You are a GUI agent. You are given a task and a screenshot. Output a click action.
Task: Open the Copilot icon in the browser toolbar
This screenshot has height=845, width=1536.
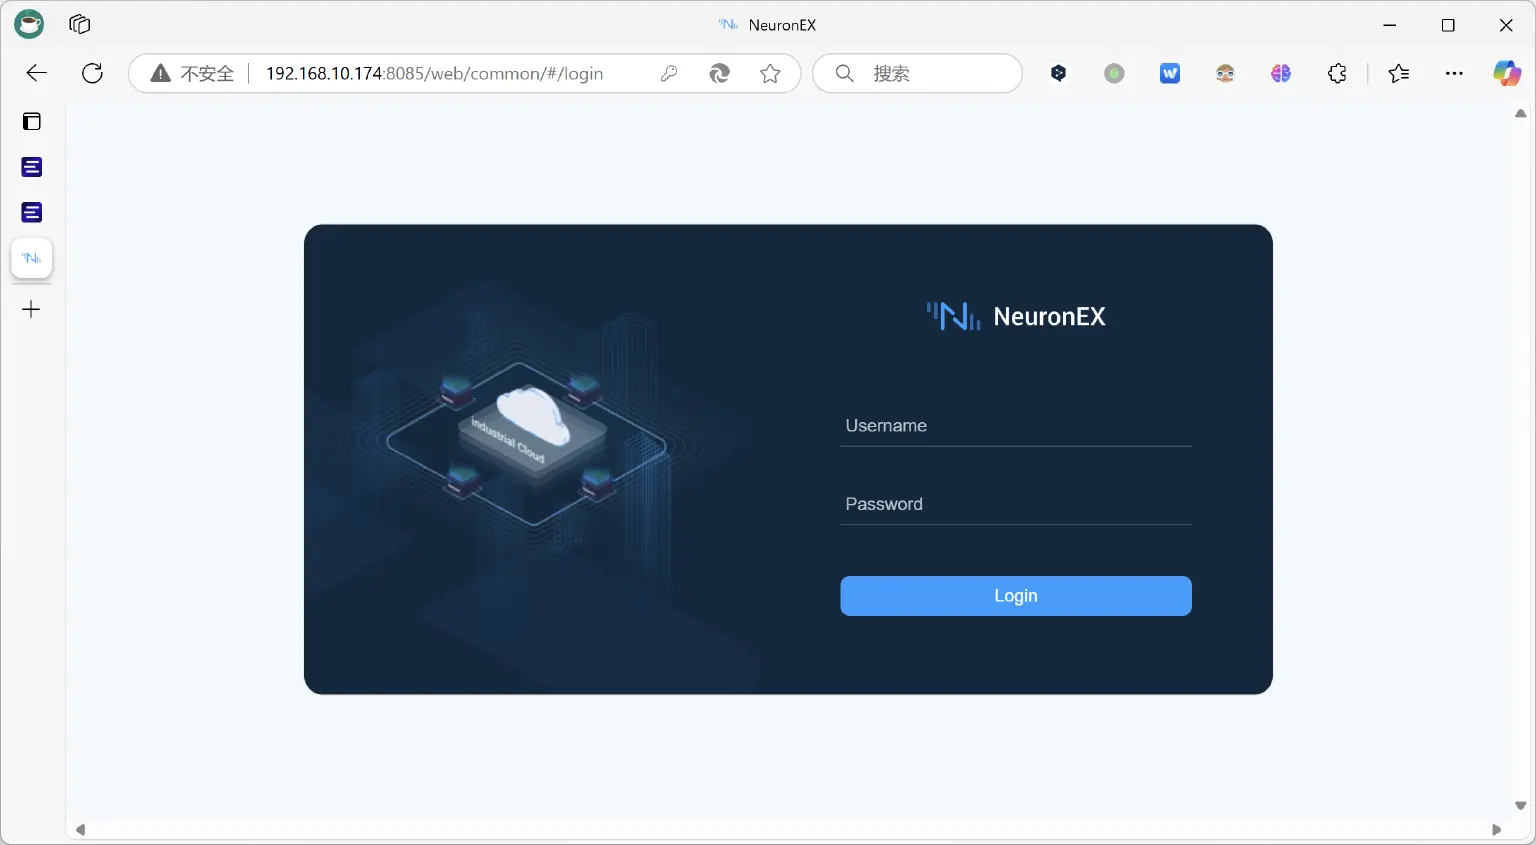point(1507,73)
